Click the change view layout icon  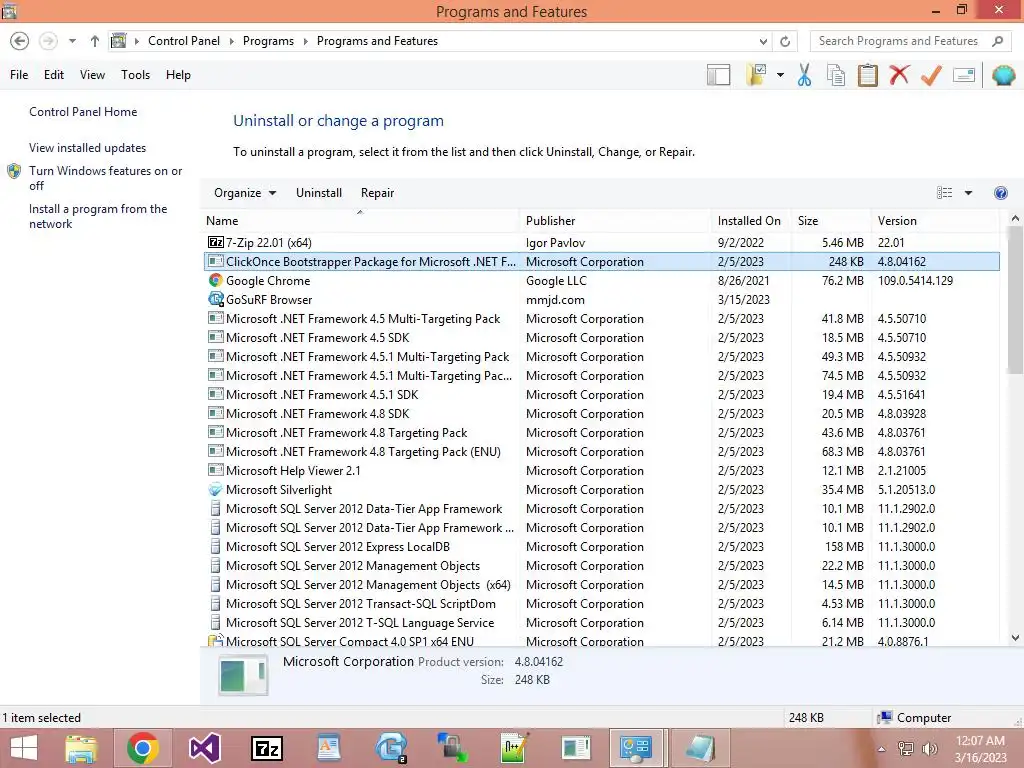coord(944,193)
